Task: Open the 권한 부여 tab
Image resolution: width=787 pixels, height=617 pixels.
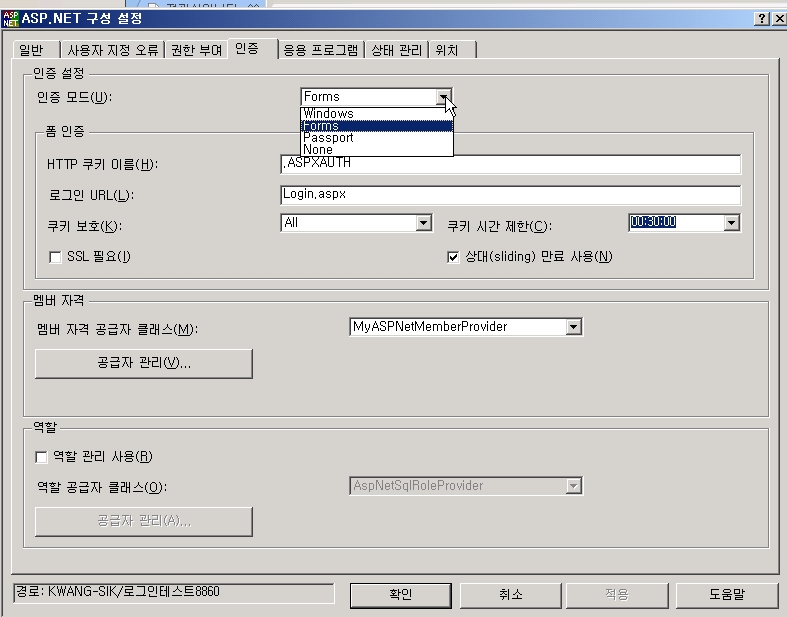Action: click(196, 50)
